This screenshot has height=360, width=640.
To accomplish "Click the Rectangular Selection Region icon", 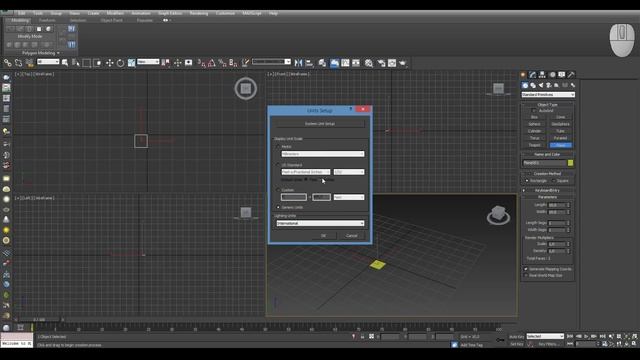I will pos(87,63).
